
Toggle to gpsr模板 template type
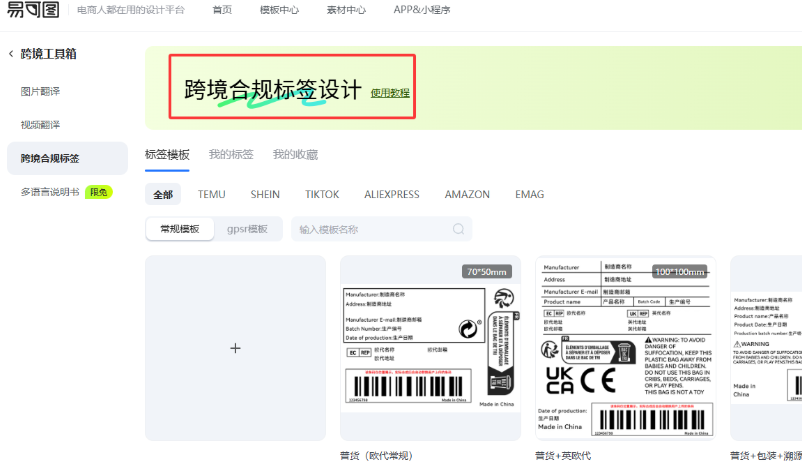click(247, 229)
